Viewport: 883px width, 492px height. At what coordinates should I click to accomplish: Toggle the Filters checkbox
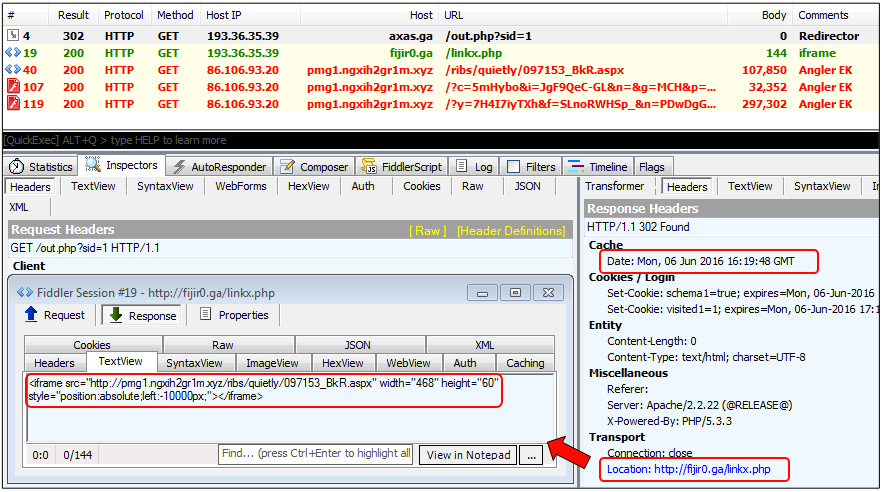click(514, 167)
